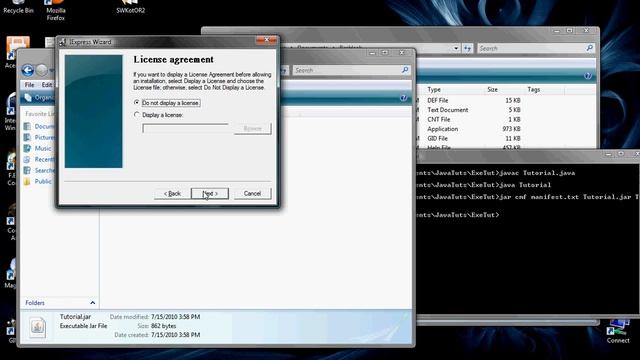Sort by Tags column header
Viewport: 640px width, 360px height.
[533, 89]
